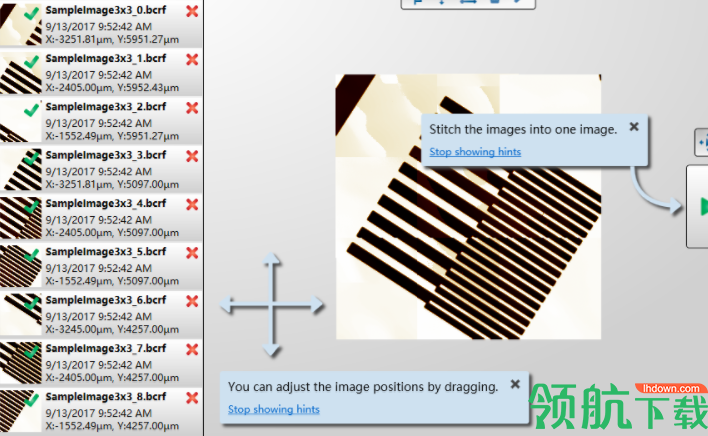Remove SampleImage3x3_5.bcrf with its red X

[192, 253]
